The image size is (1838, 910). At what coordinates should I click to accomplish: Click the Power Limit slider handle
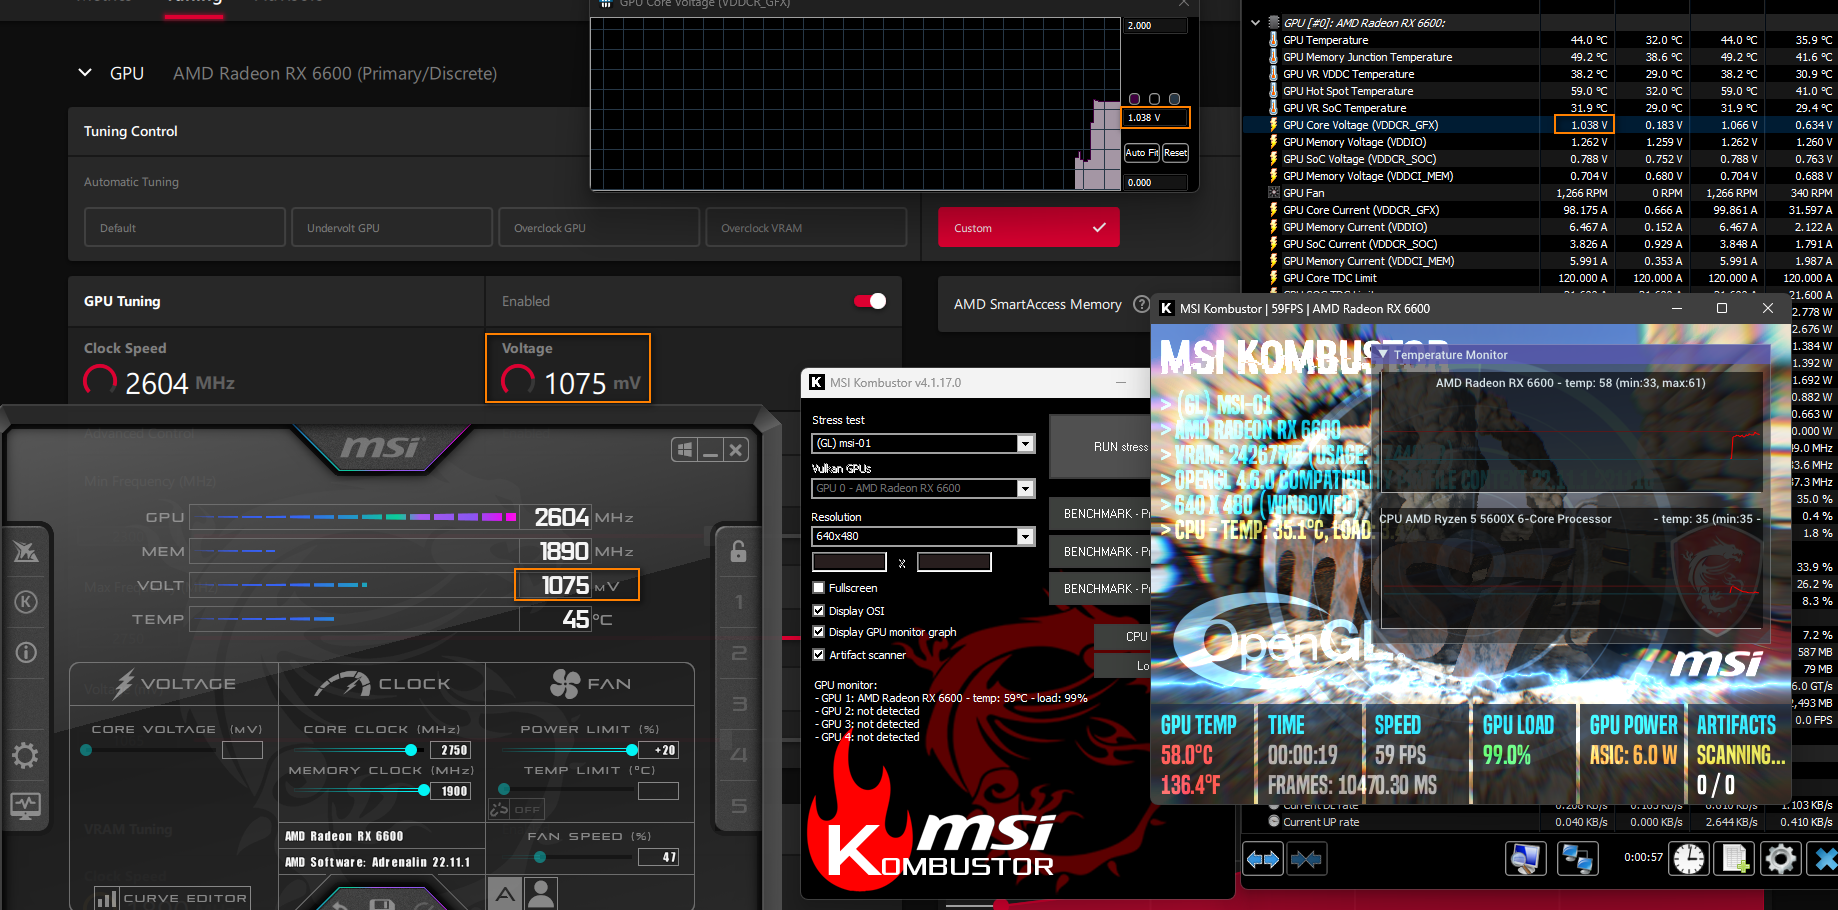632,750
